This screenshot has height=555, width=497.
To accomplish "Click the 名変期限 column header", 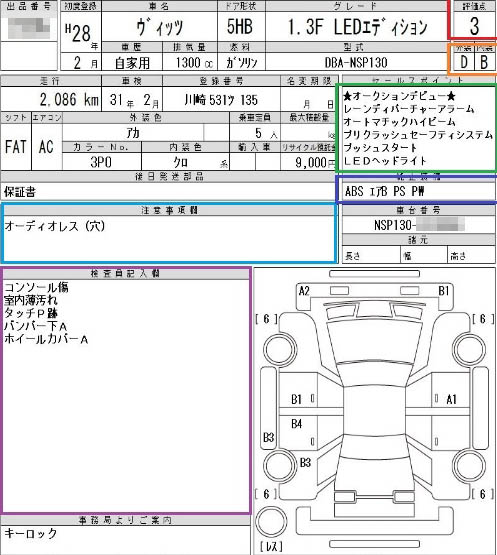I will [x=309, y=81].
